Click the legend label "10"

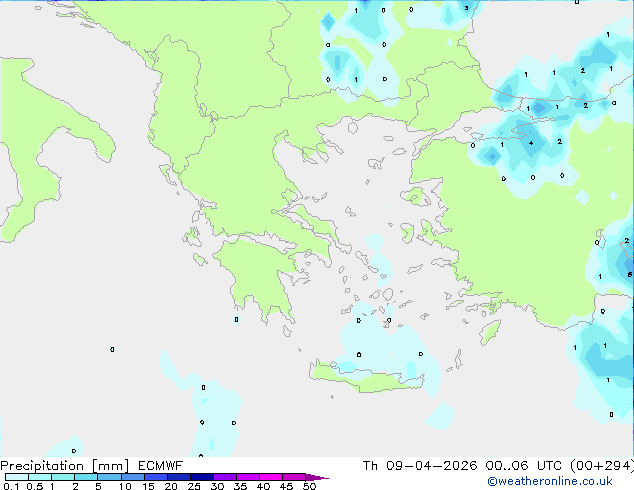point(125,486)
